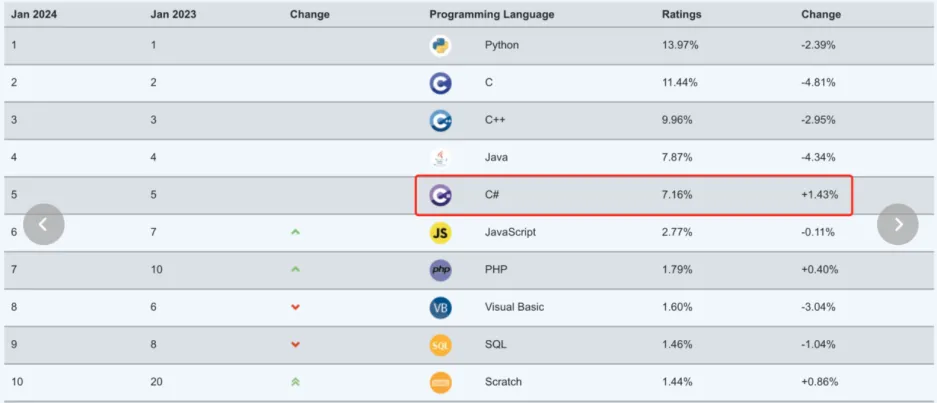Click the C# logo icon
Image resolution: width=937 pixels, height=403 pixels.
440,195
